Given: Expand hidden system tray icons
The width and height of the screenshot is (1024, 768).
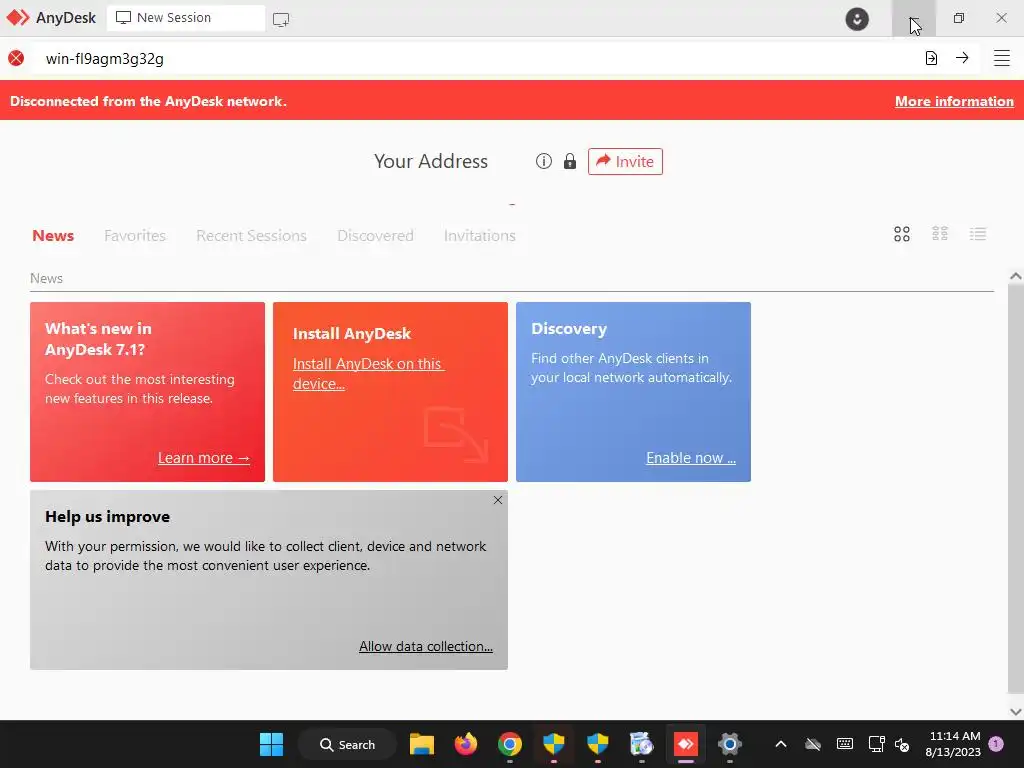Looking at the screenshot, I should click(780, 744).
